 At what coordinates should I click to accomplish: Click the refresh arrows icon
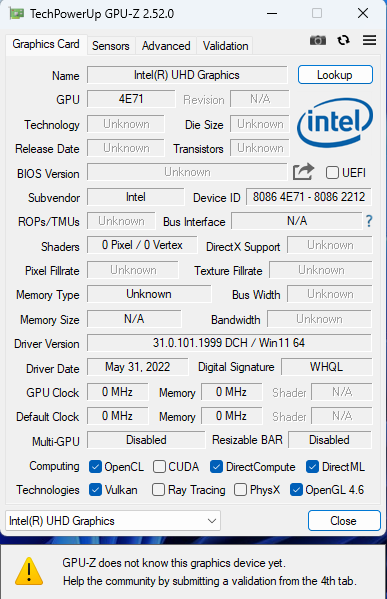point(343,40)
